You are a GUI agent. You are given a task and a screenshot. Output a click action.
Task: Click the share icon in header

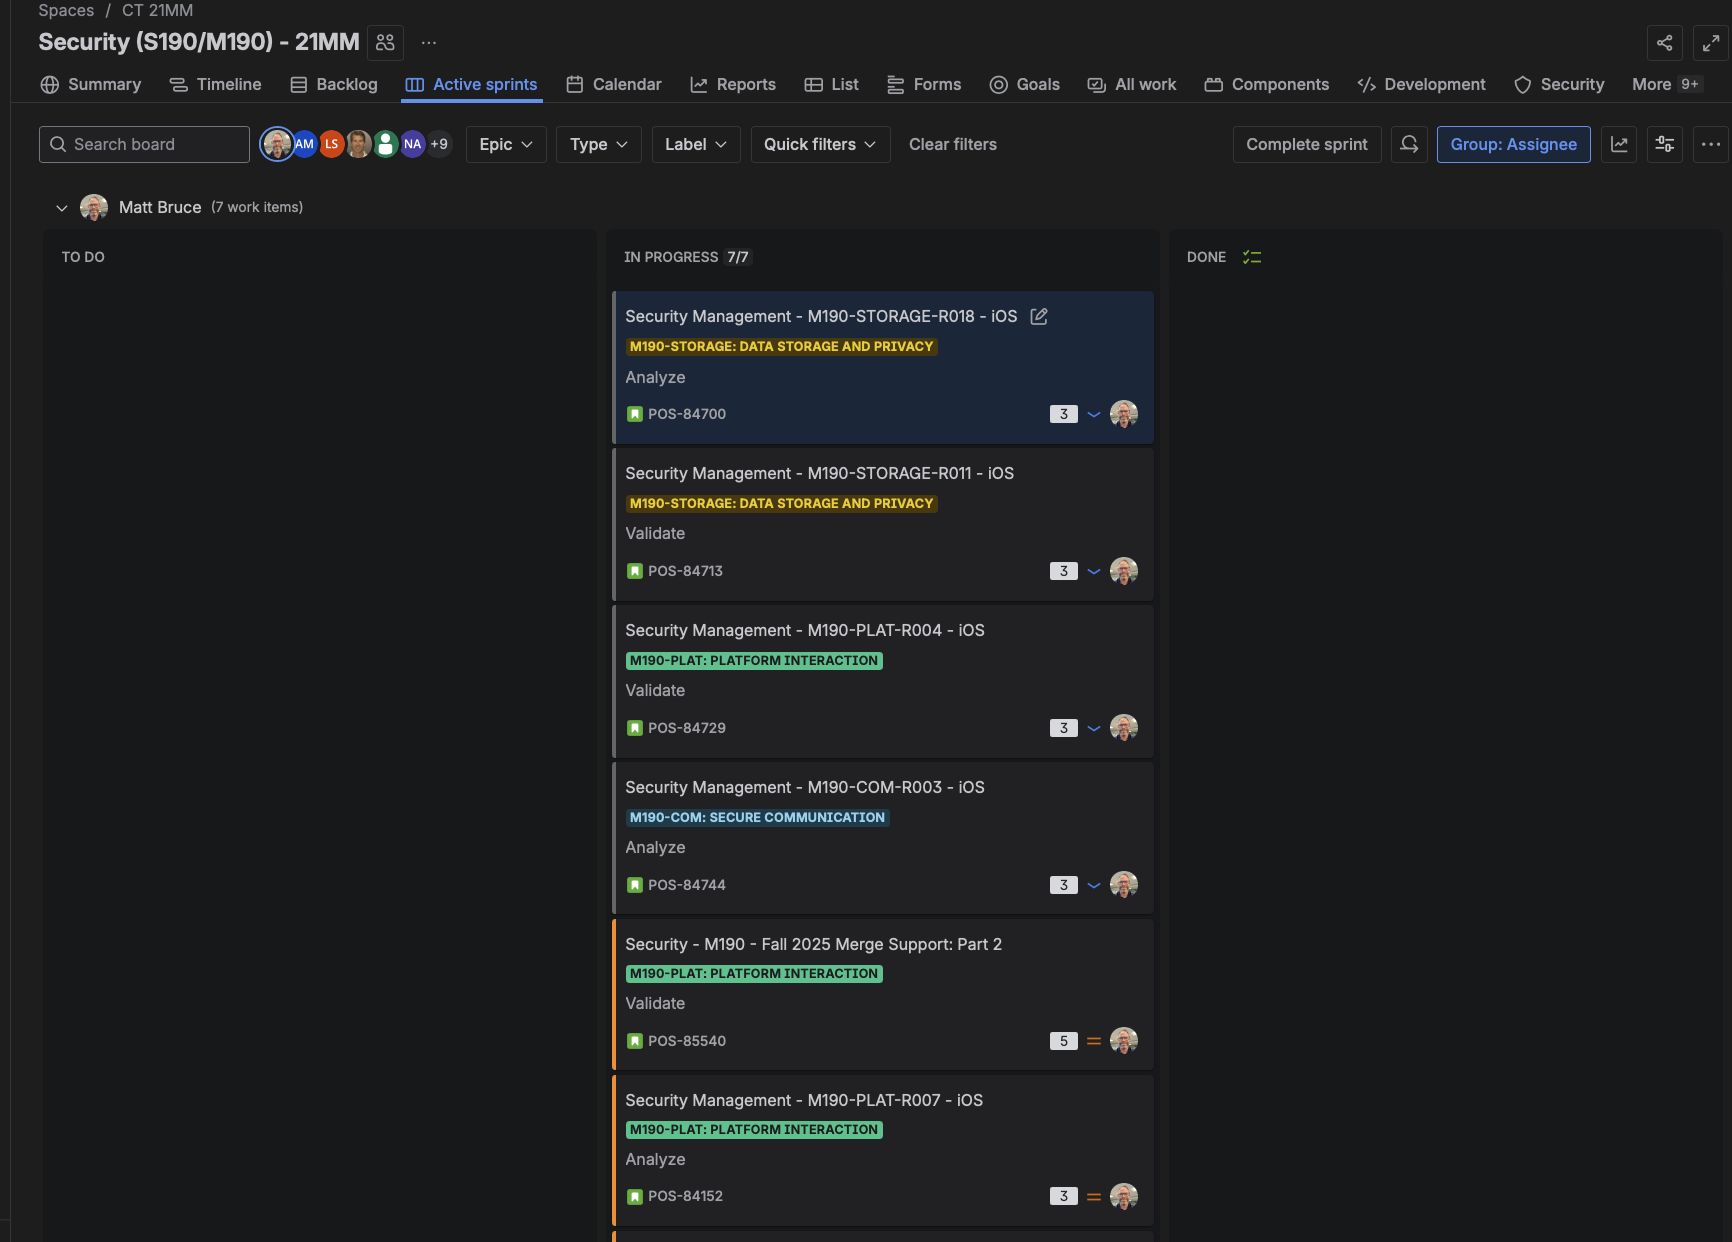click(1664, 43)
